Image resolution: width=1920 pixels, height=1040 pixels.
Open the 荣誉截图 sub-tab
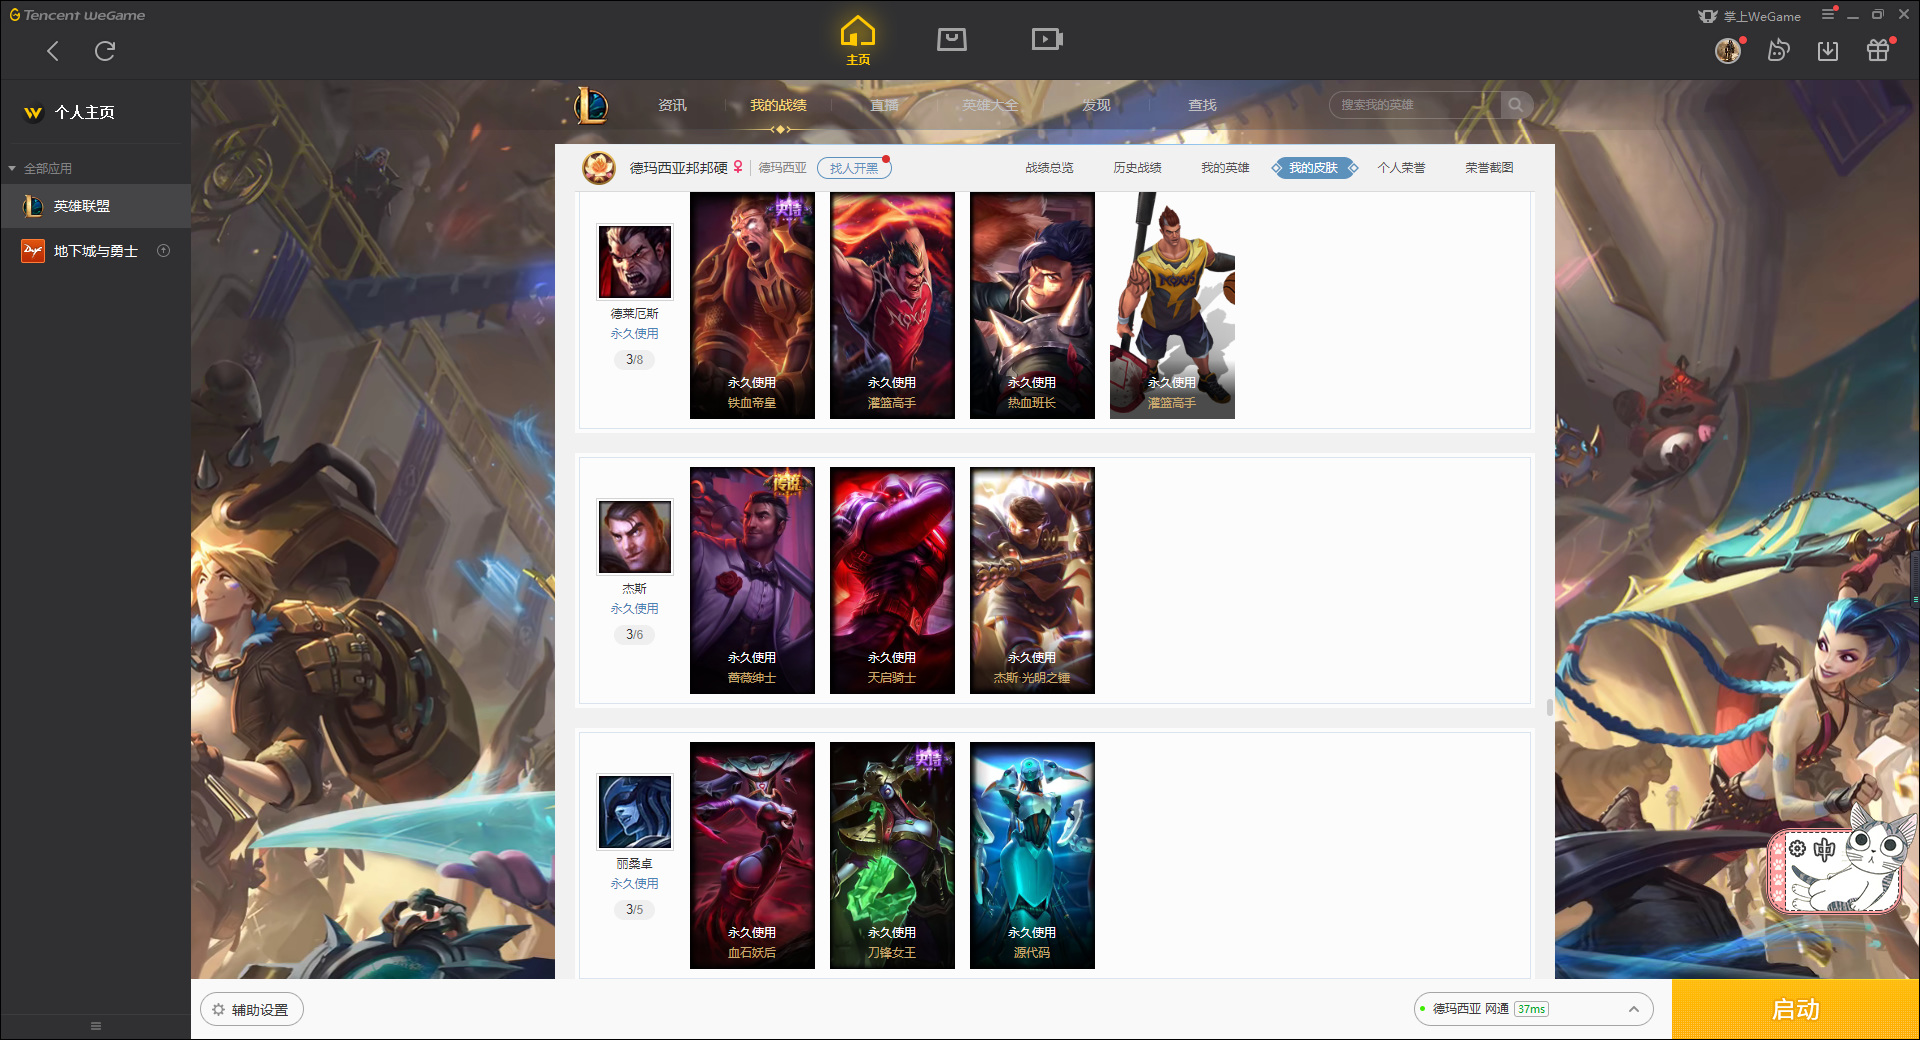pyautogui.click(x=1489, y=168)
